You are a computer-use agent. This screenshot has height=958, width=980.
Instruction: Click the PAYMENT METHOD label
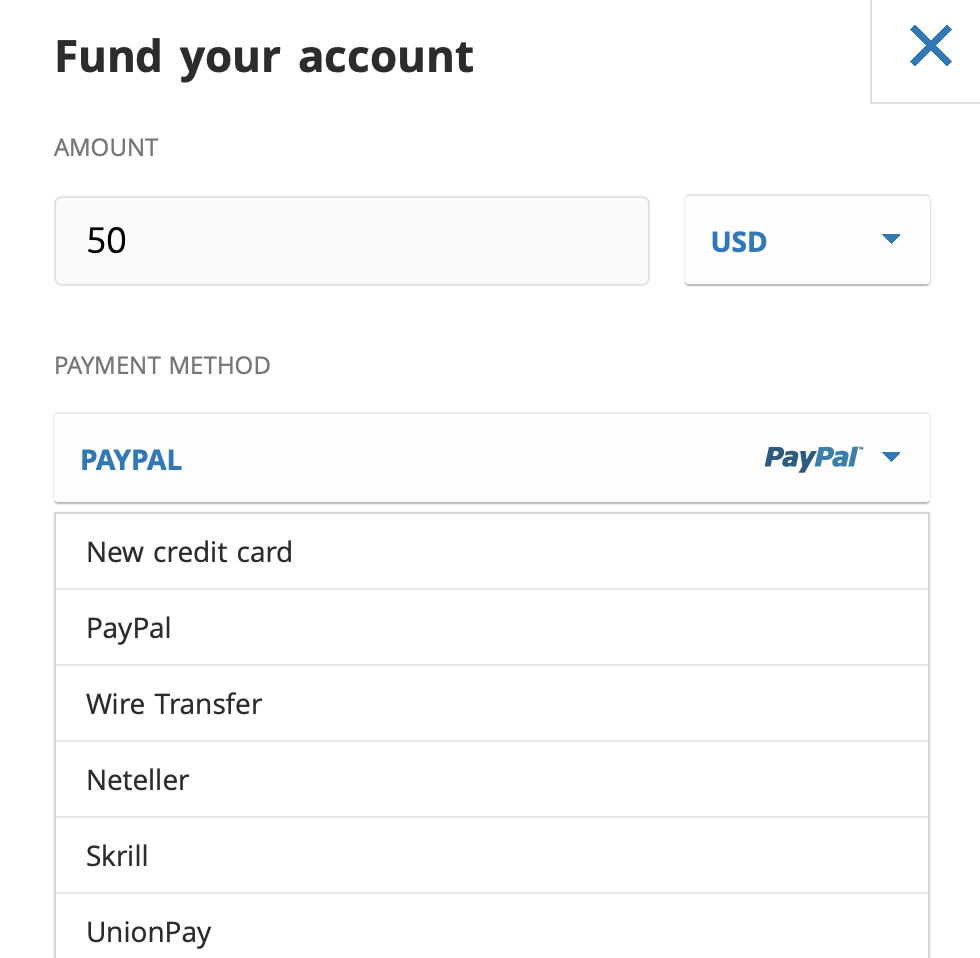click(x=162, y=366)
